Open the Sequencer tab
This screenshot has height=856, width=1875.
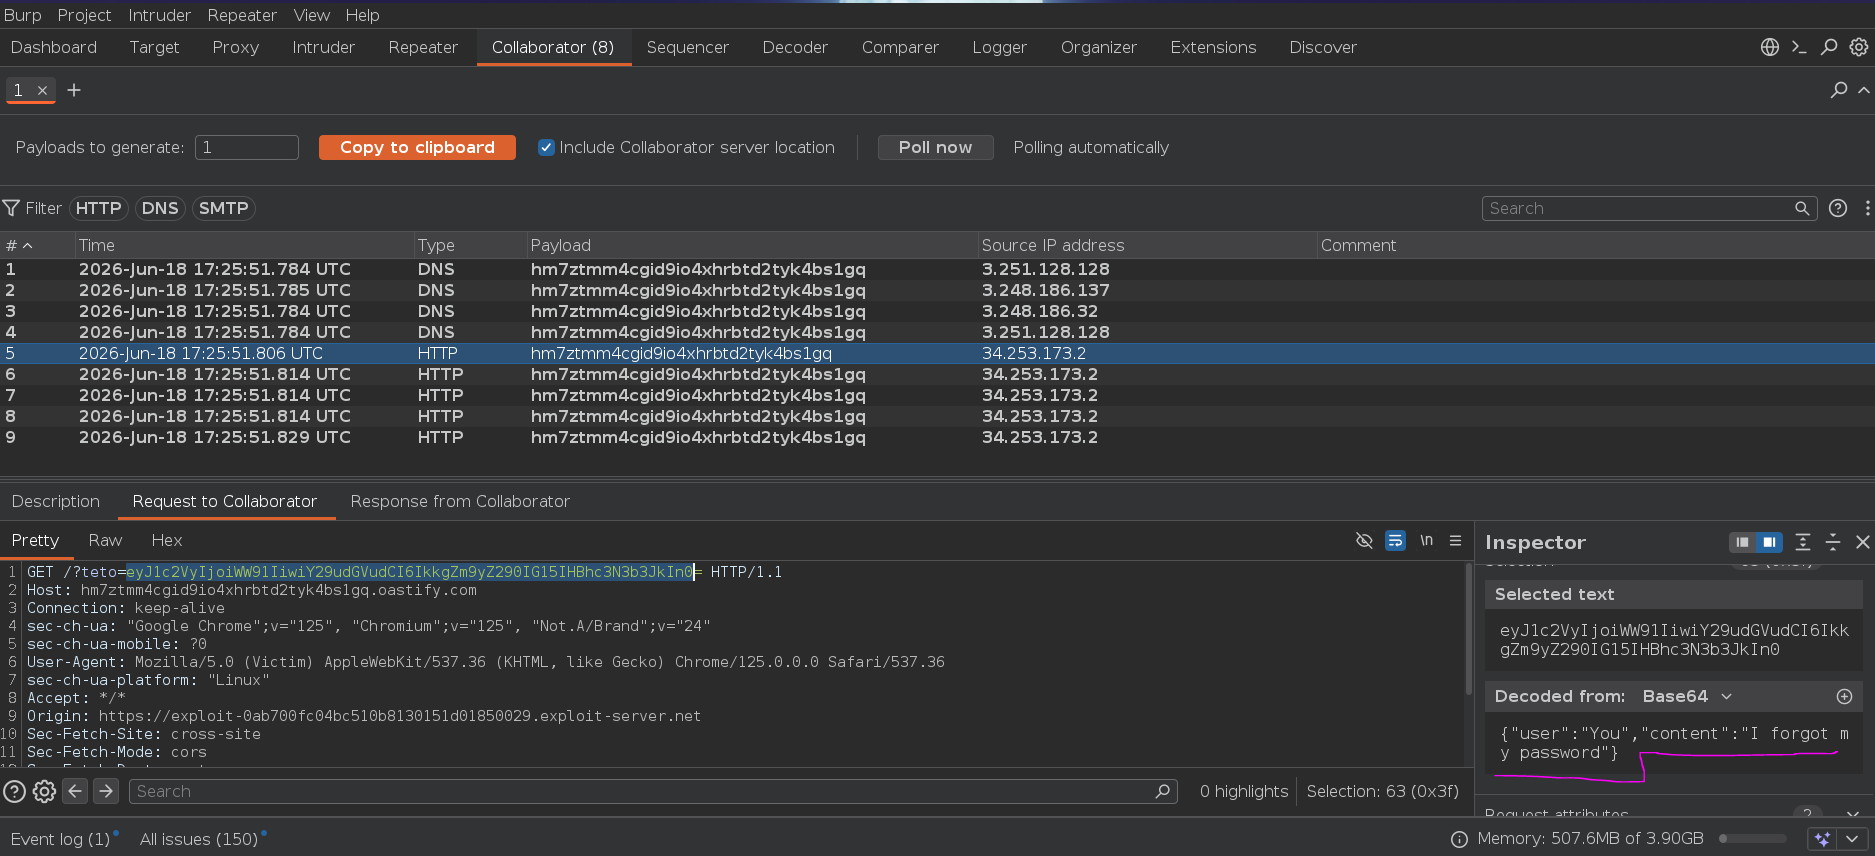[687, 47]
